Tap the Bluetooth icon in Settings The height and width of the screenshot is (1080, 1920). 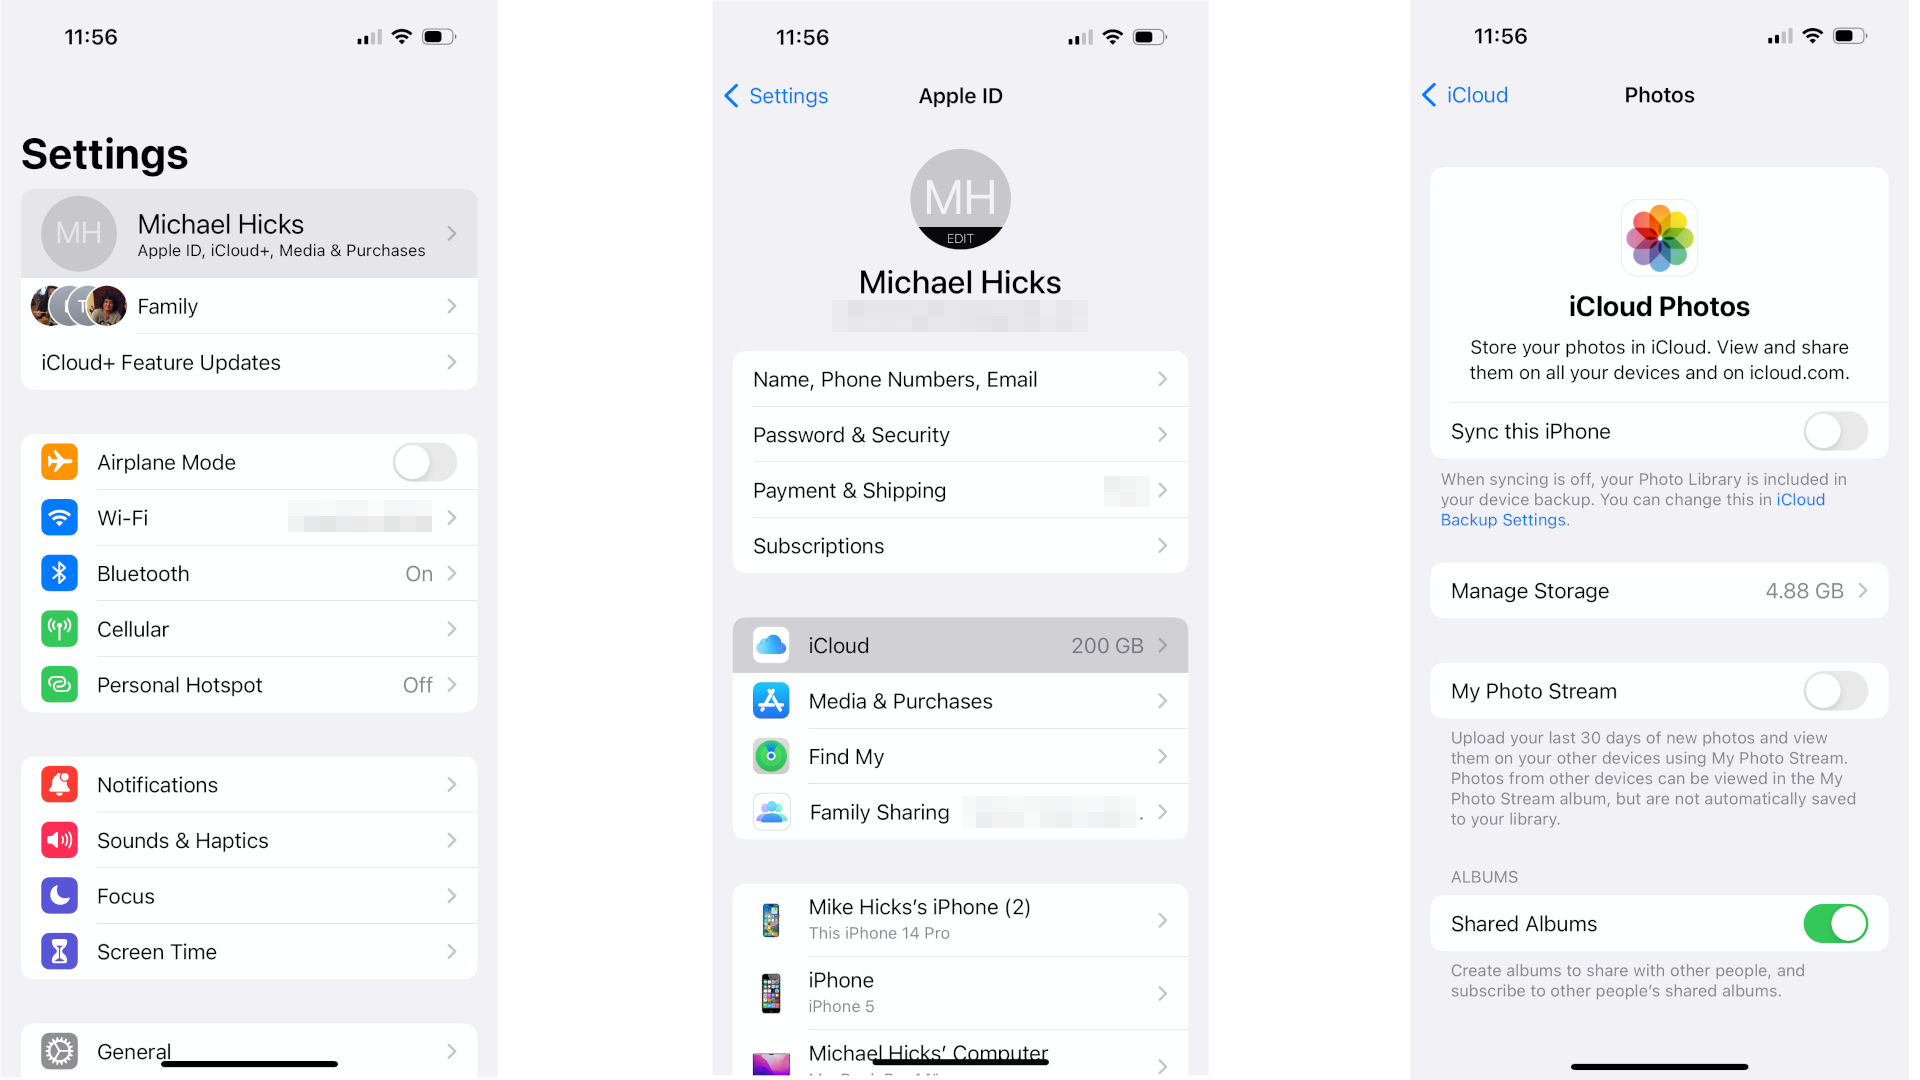point(61,574)
